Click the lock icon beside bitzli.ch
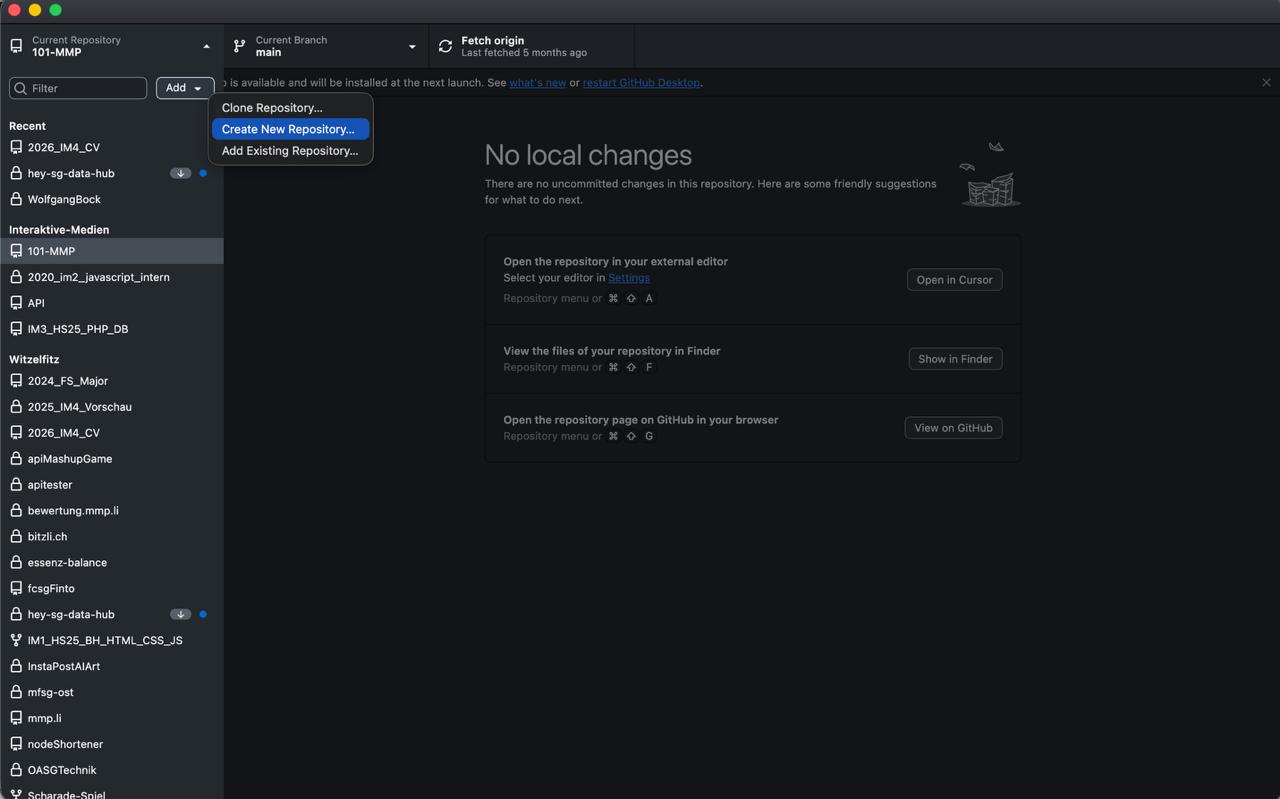The width and height of the screenshot is (1280, 799). [16, 536]
